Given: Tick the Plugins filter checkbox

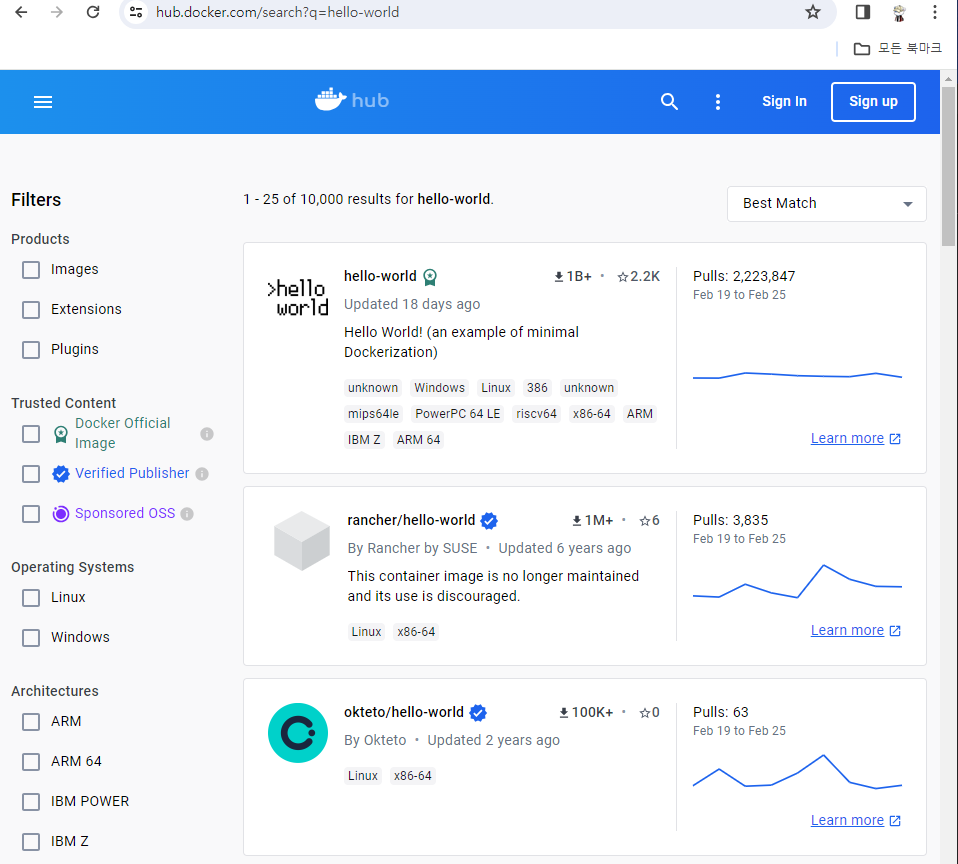Looking at the screenshot, I should point(31,350).
